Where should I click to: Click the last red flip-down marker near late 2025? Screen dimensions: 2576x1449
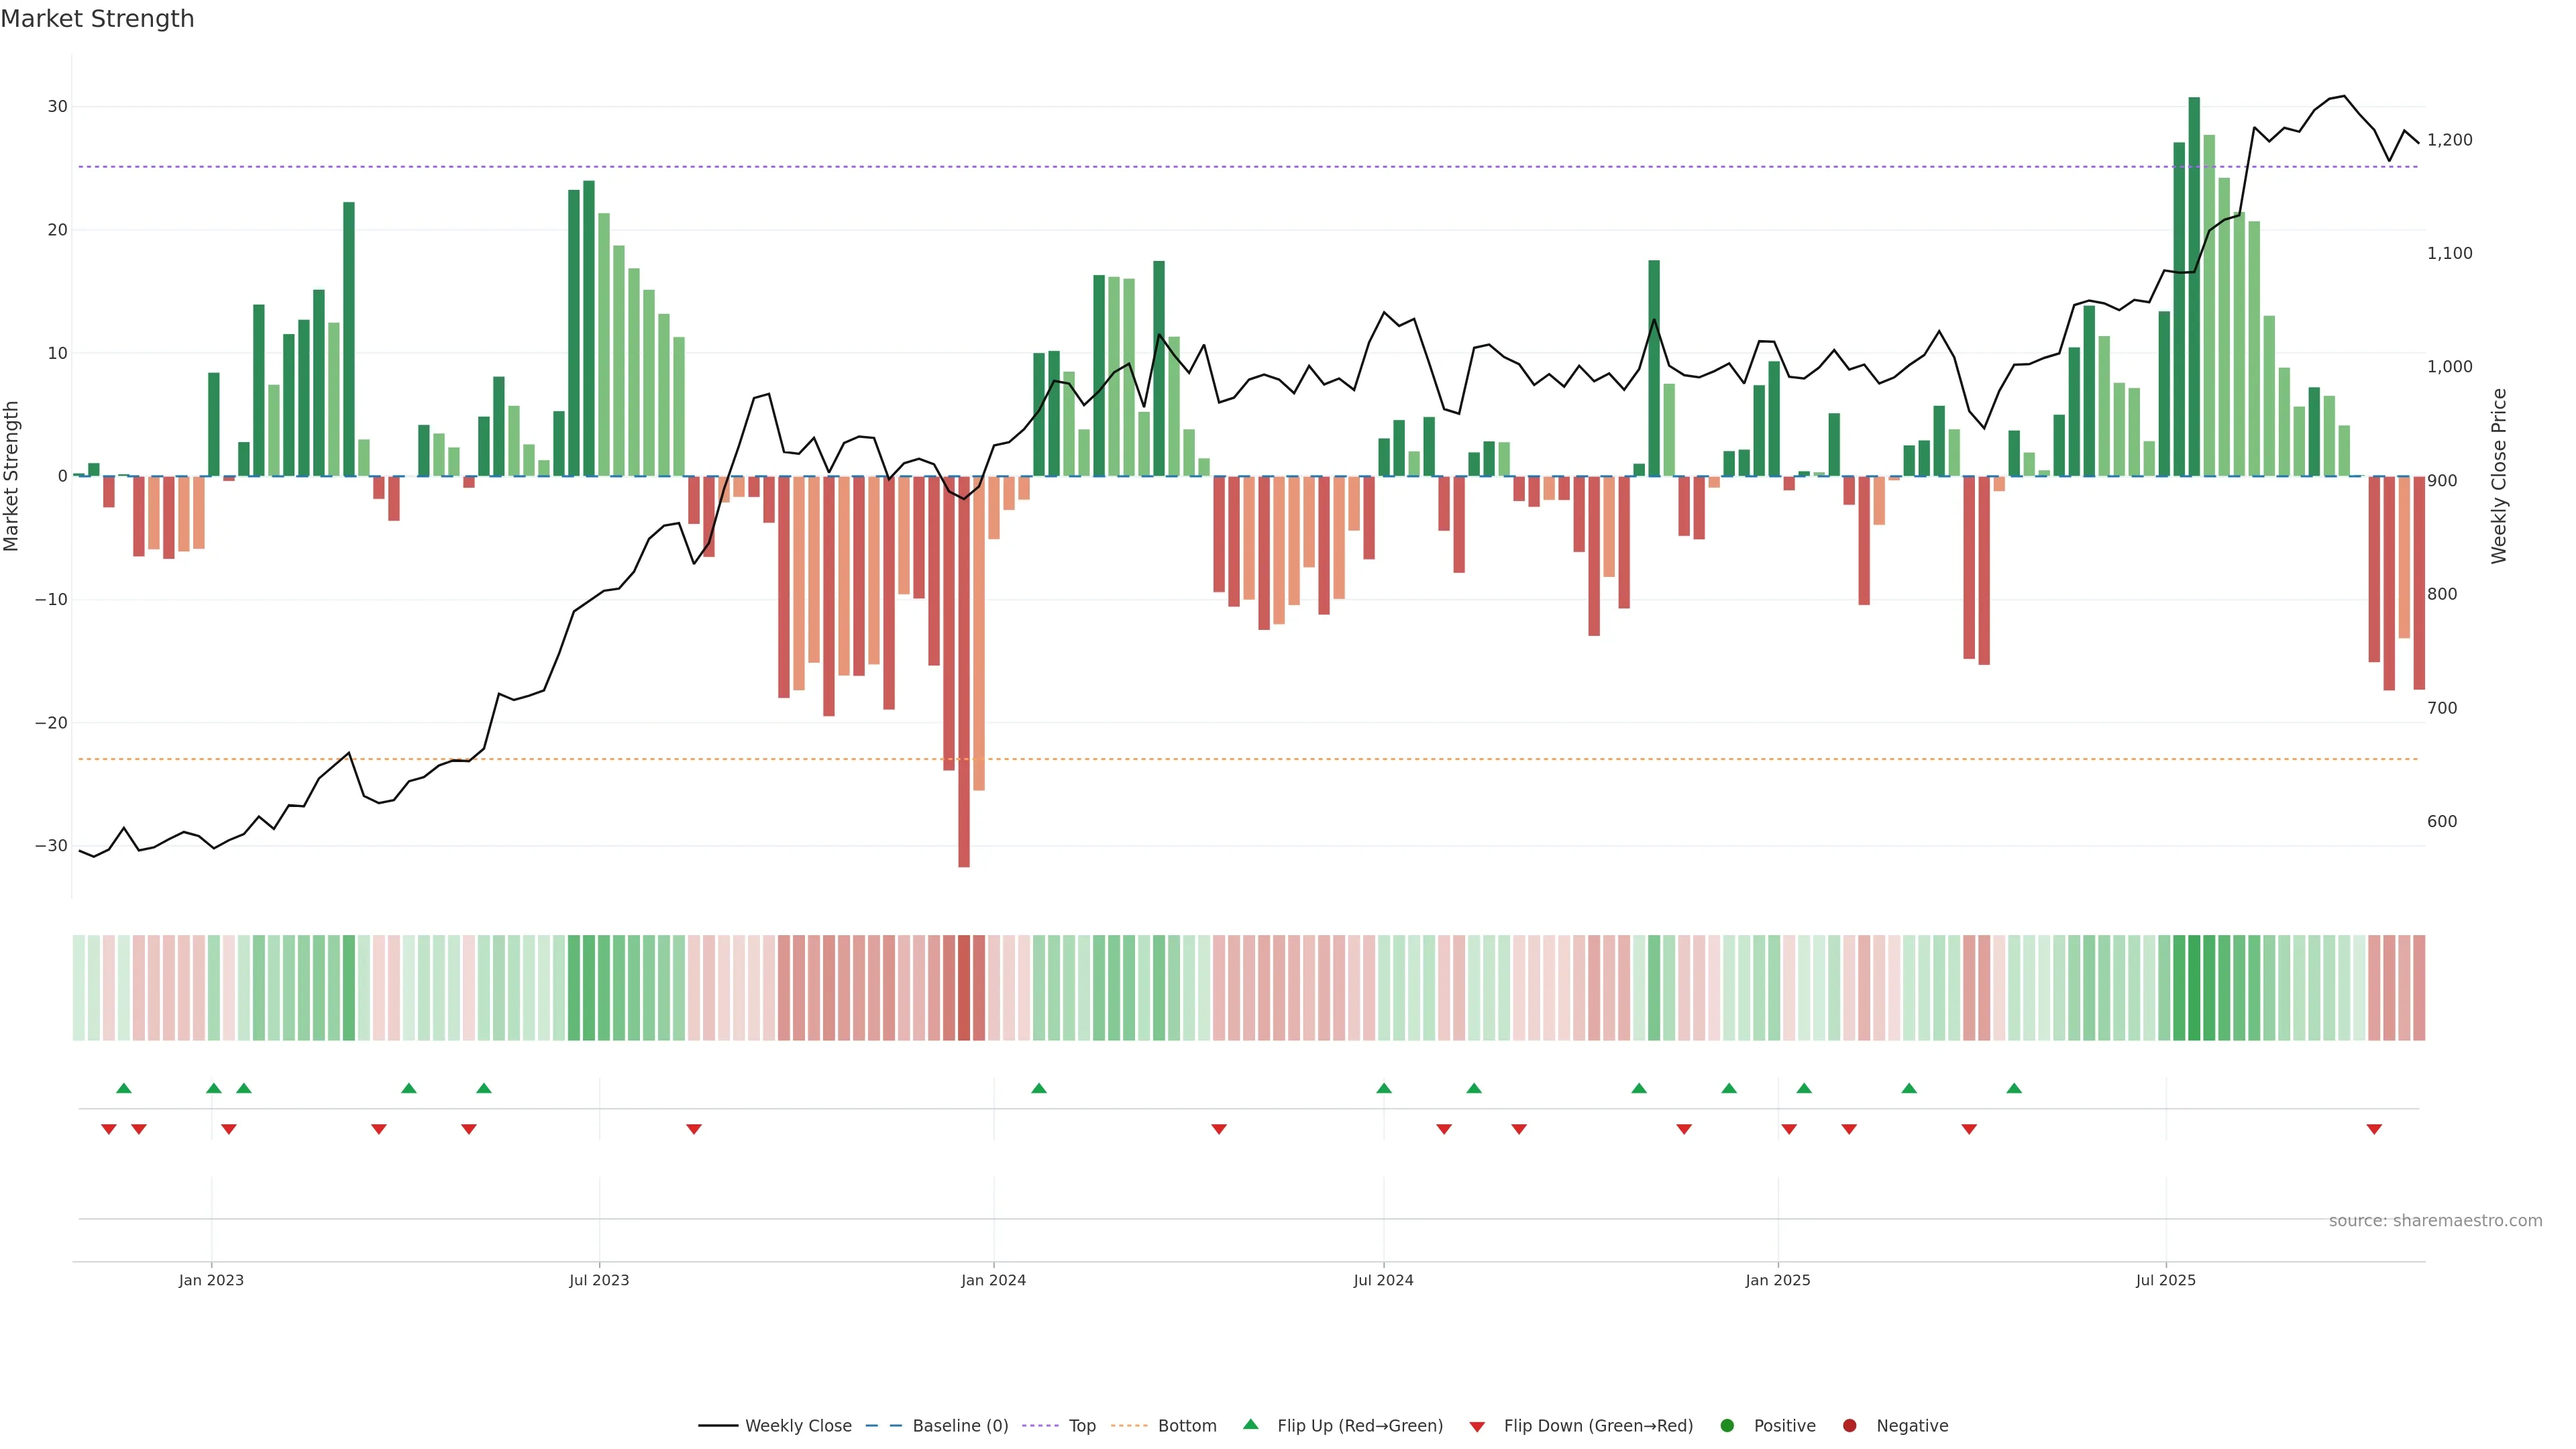[x=2374, y=1129]
